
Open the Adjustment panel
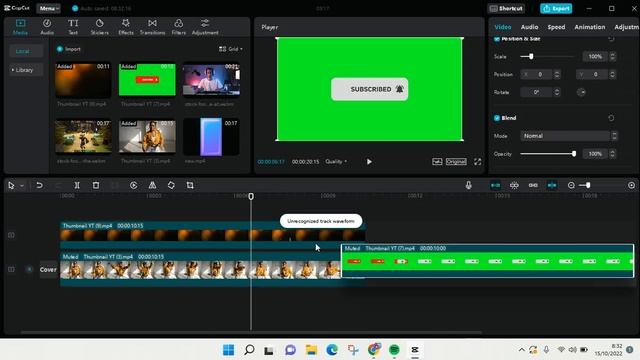[x=205, y=27]
